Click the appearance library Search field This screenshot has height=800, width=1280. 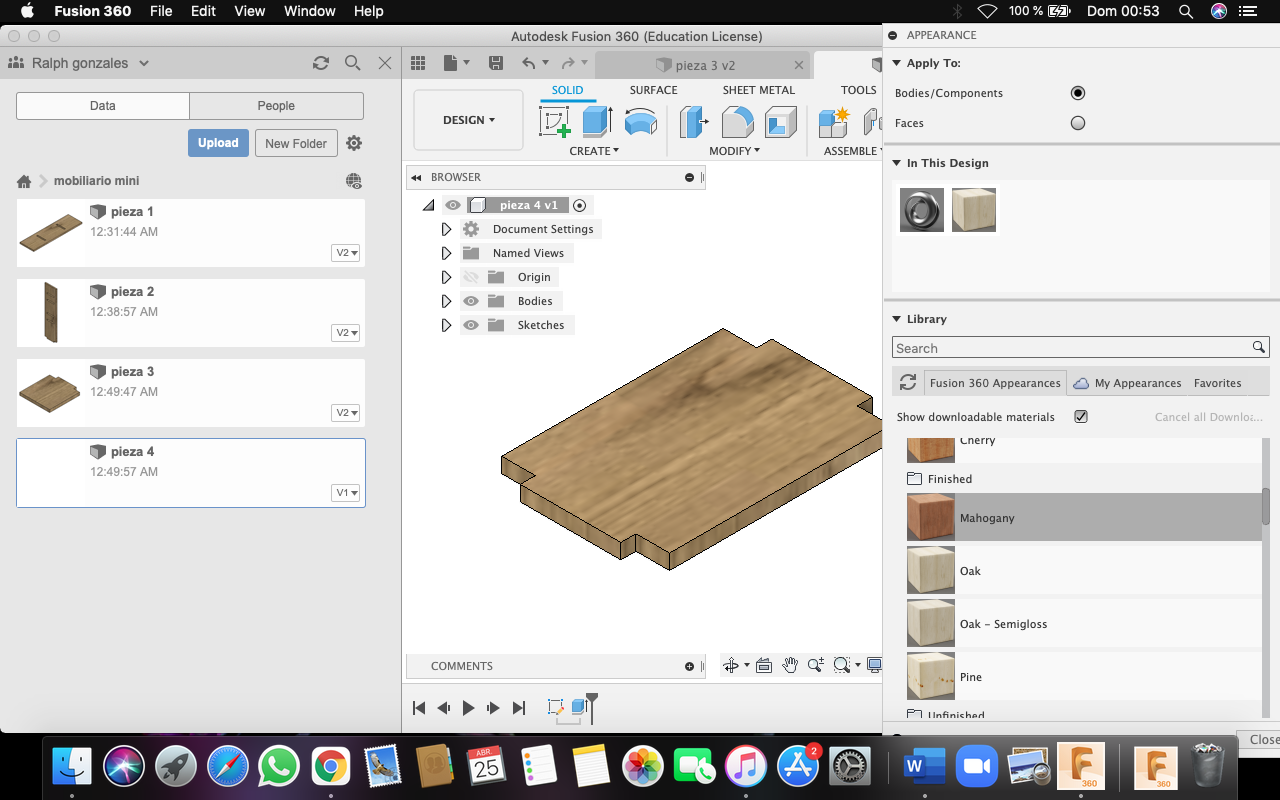[1070, 348]
